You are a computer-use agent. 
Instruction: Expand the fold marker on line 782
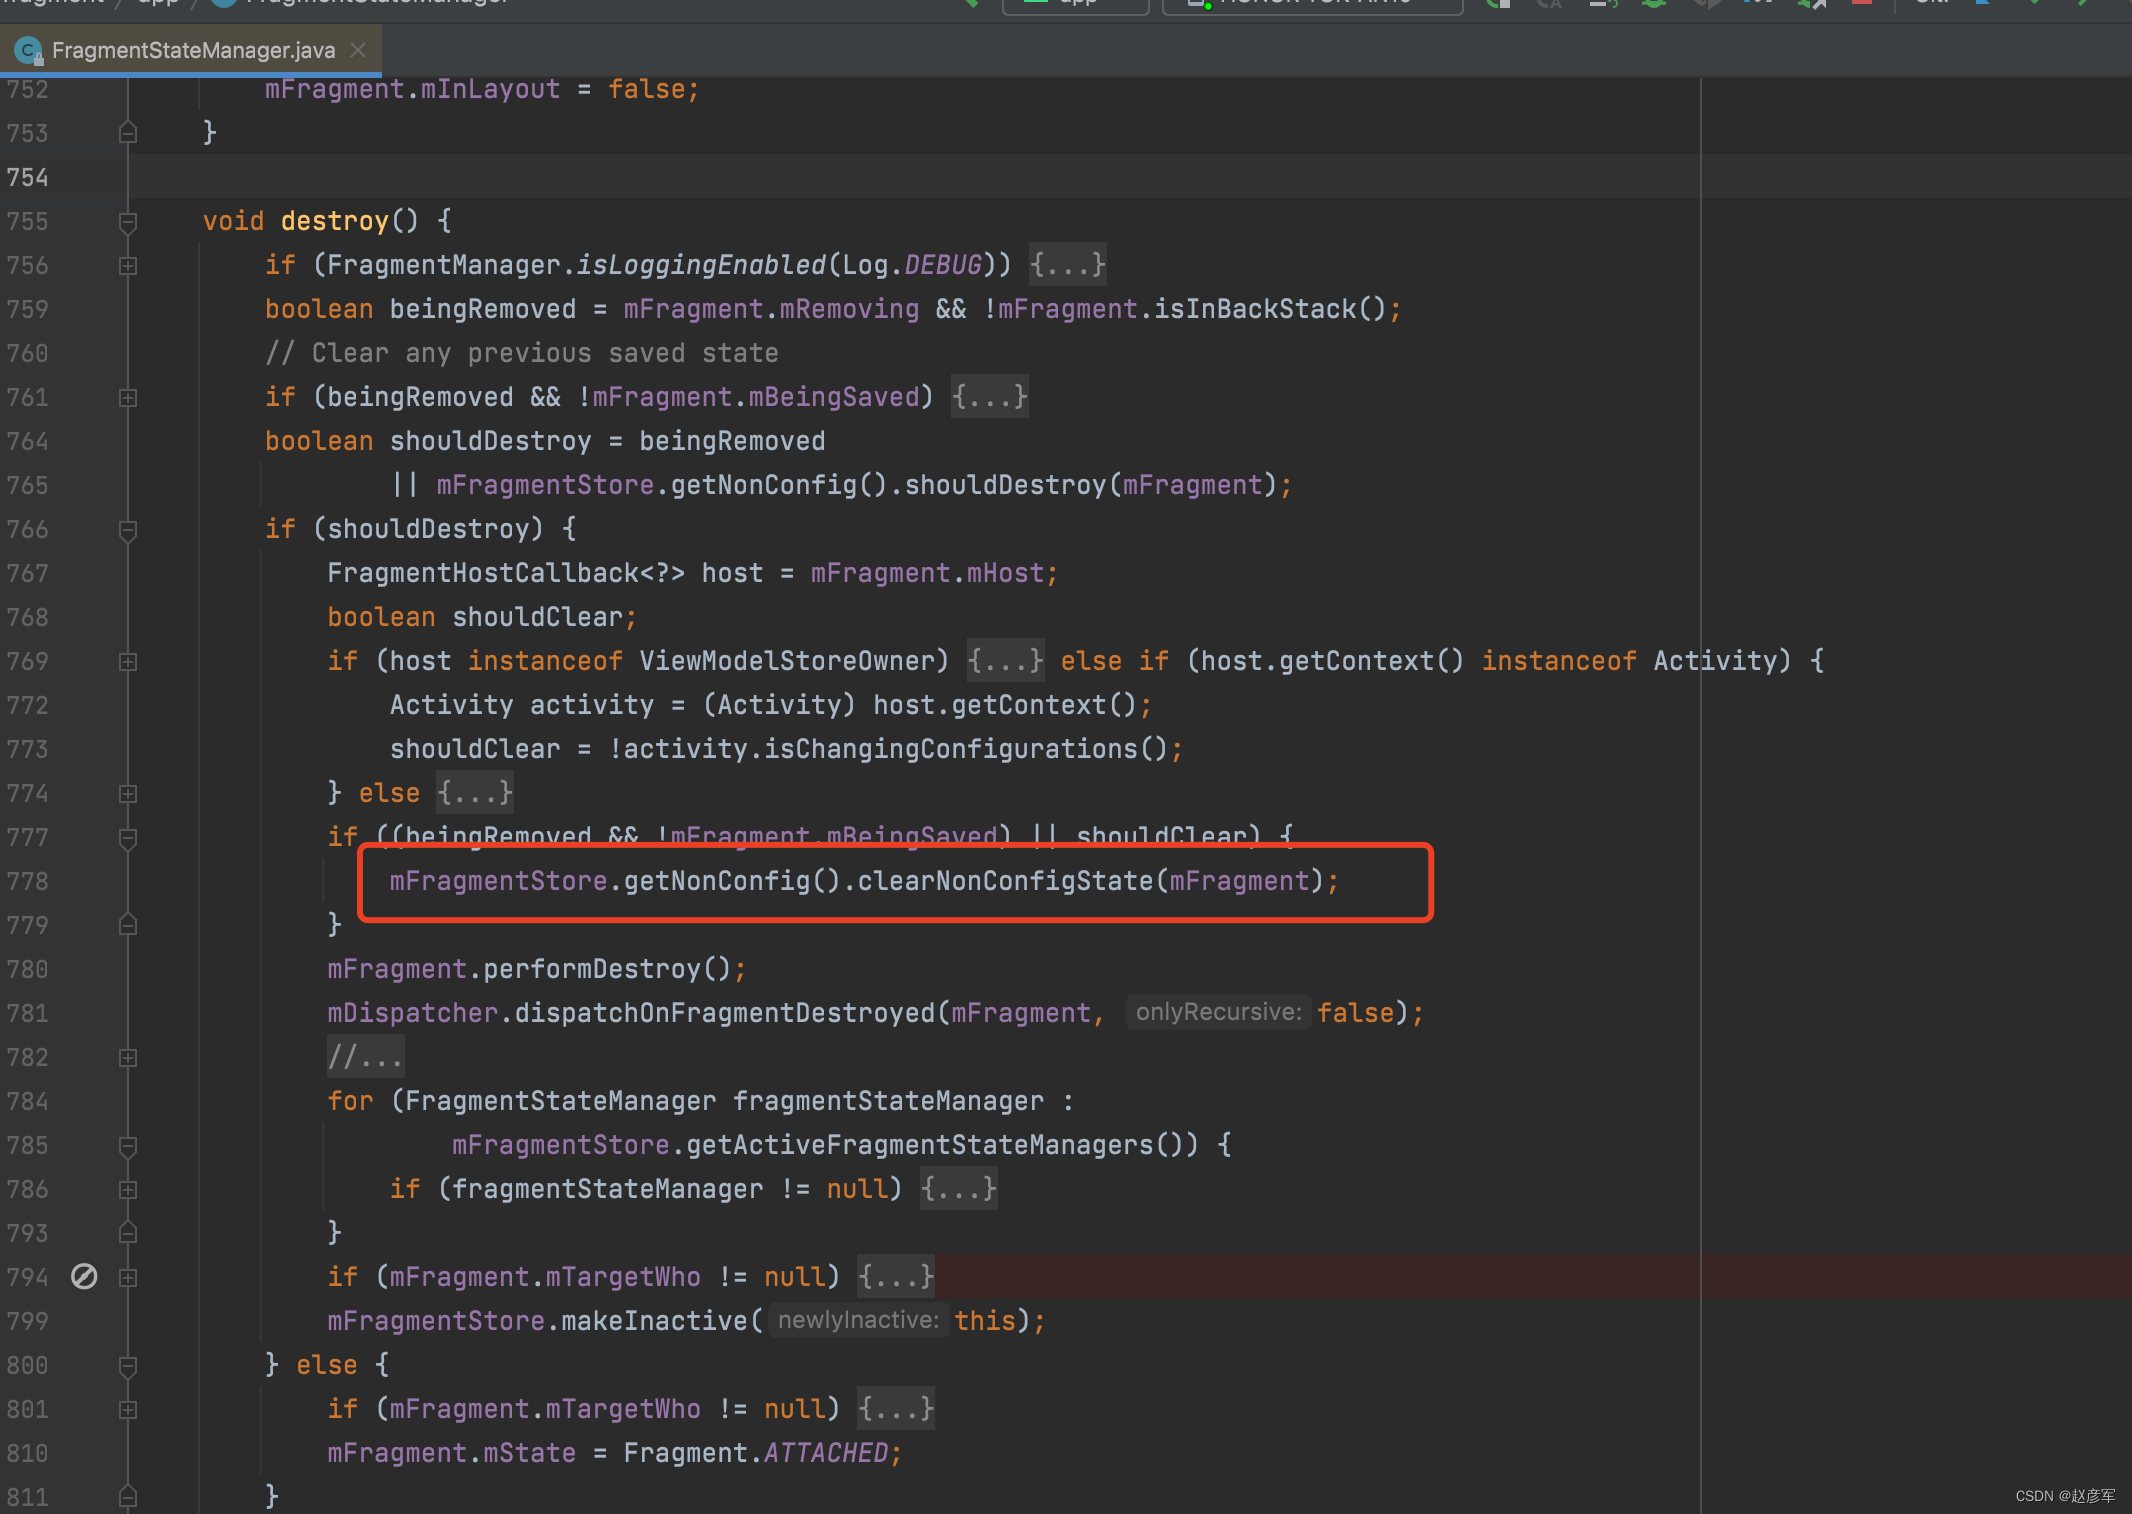(x=128, y=1058)
